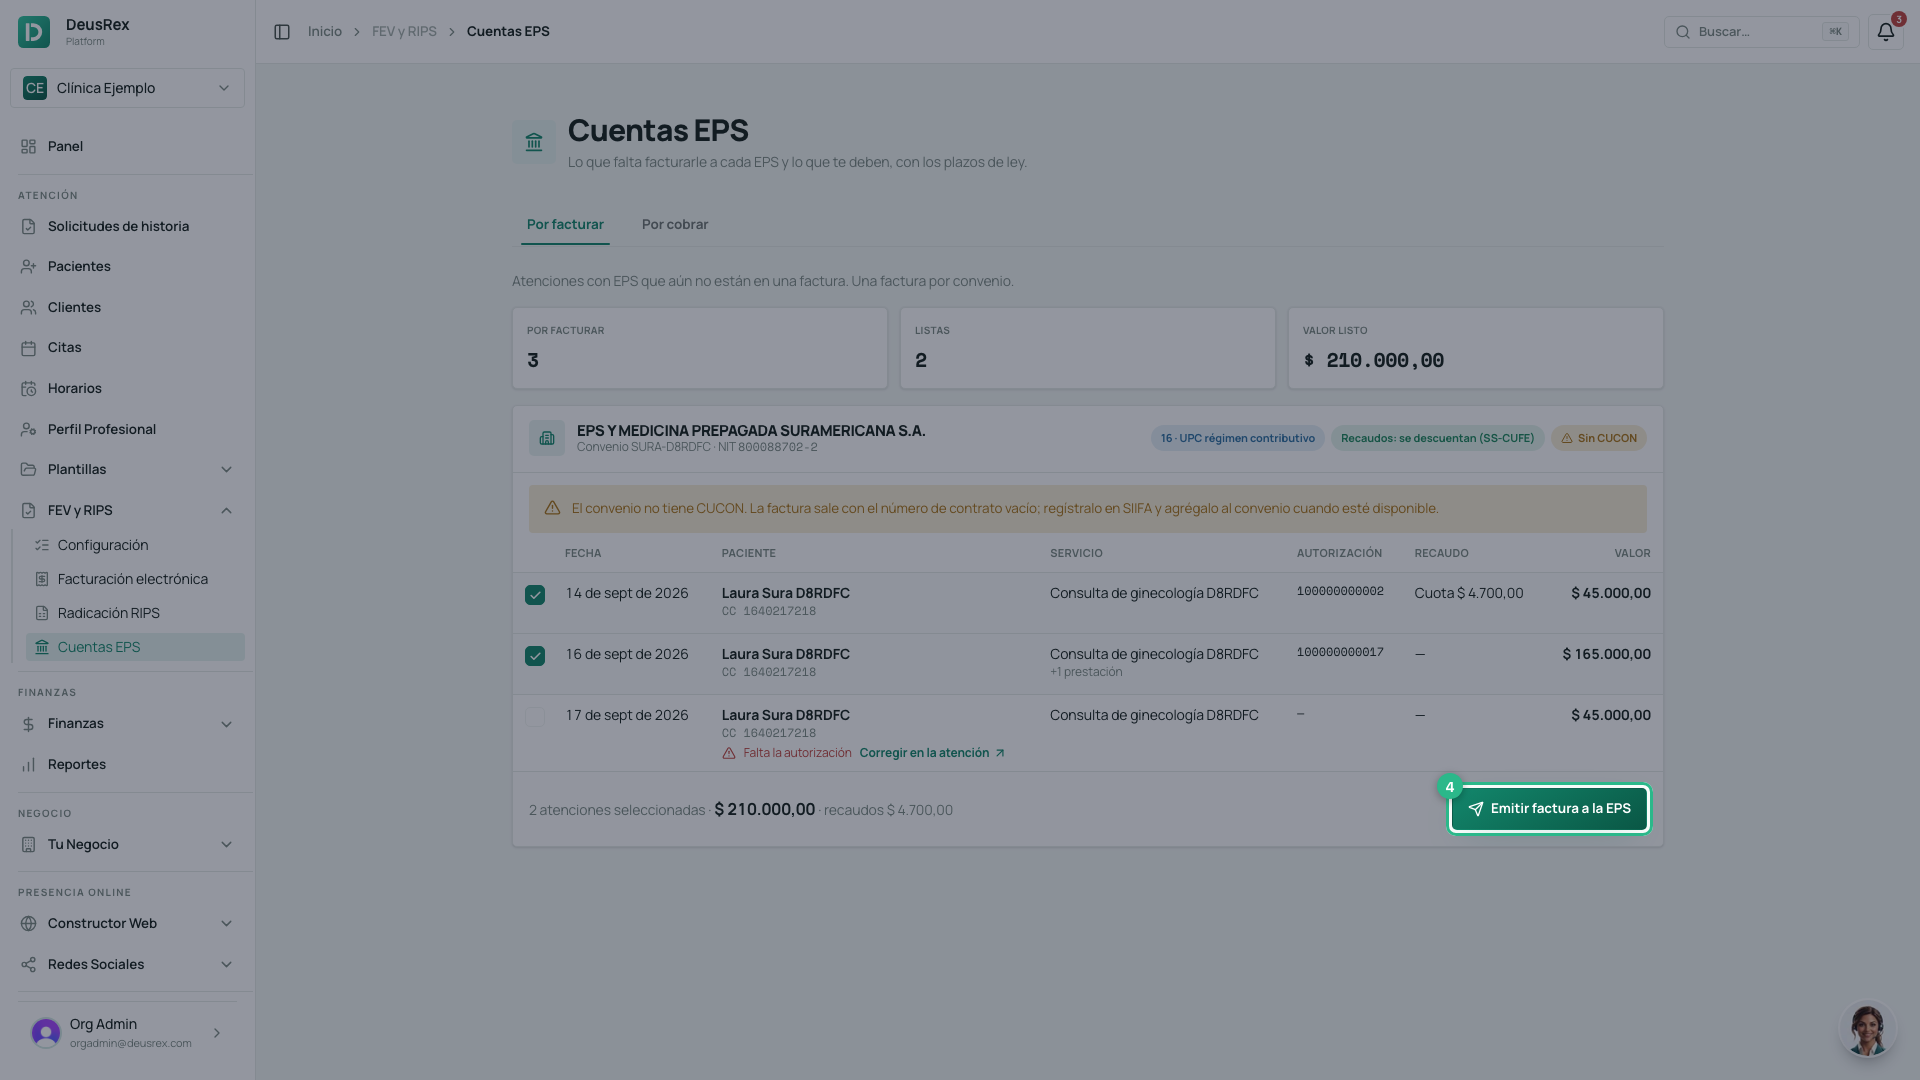Click the 'Recaudos: se descuentan (SS-CUFE)' badge
This screenshot has height=1080, width=1920.
pos(1437,438)
